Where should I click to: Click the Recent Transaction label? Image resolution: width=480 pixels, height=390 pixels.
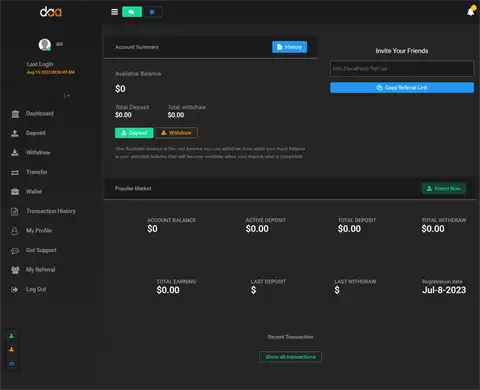click(x=290, y=337)
